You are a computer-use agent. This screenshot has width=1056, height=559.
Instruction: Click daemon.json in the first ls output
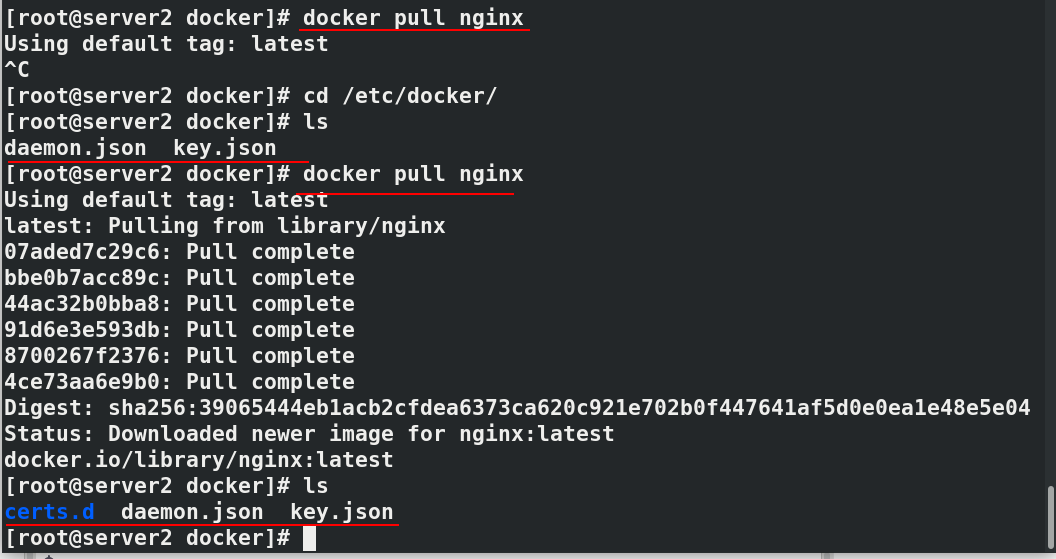coord(75,148)
